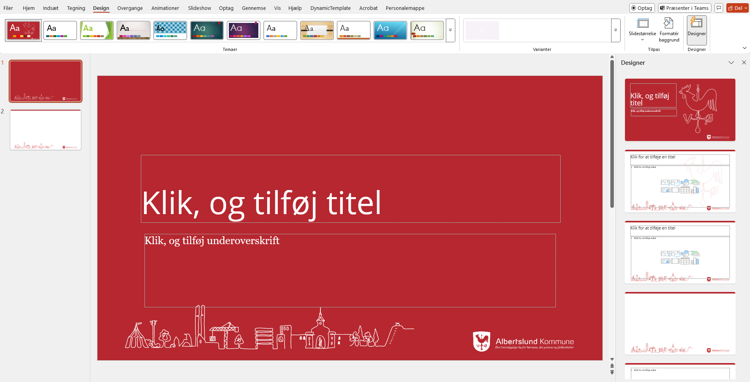750x382 pixels.
Task: Switch to the Gennemse tab
Action: click(x=254, y=8)
